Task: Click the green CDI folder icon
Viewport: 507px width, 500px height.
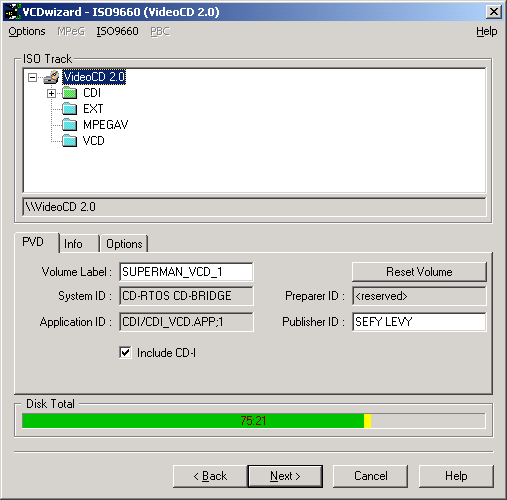Action: pyautogui.click(x=70, y=93)
